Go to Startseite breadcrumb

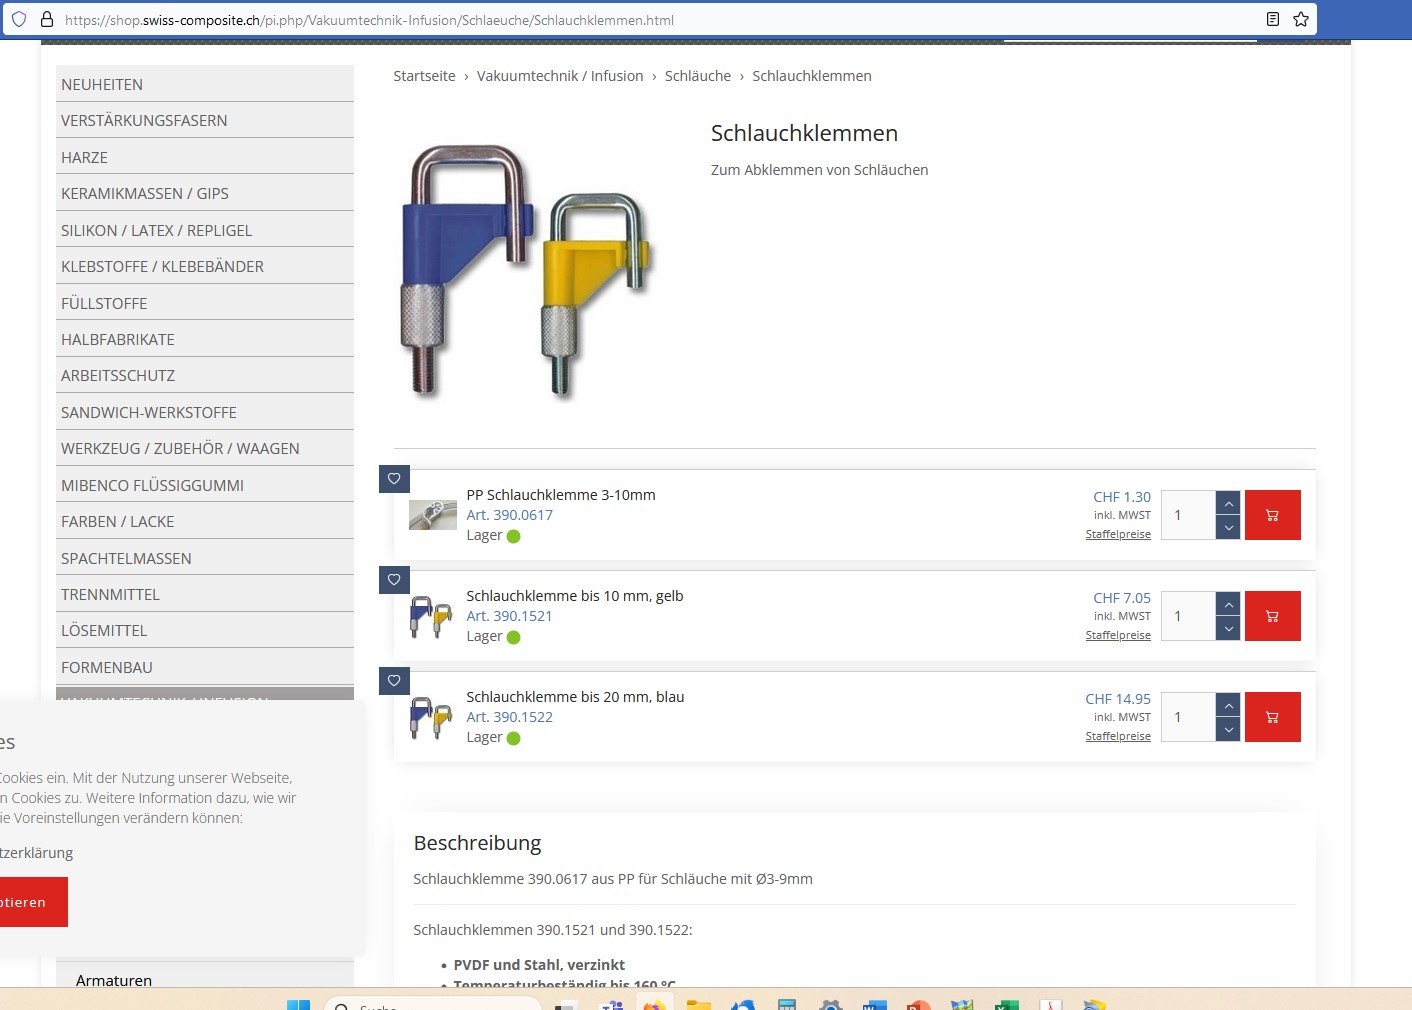click(x=424, y=76)
